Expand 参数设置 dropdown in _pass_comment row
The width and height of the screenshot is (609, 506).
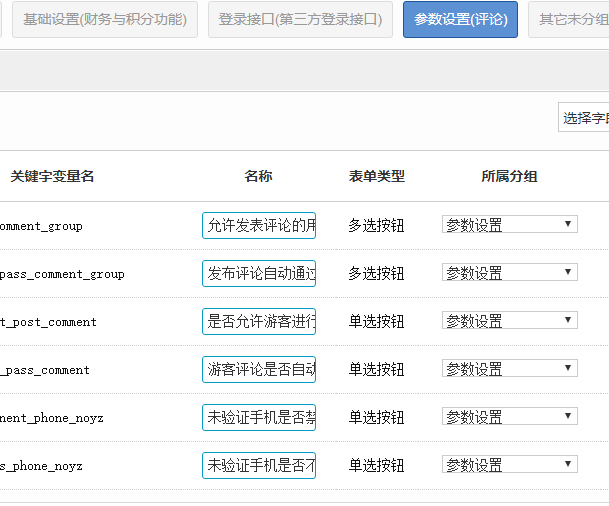(x=509, y=369)
